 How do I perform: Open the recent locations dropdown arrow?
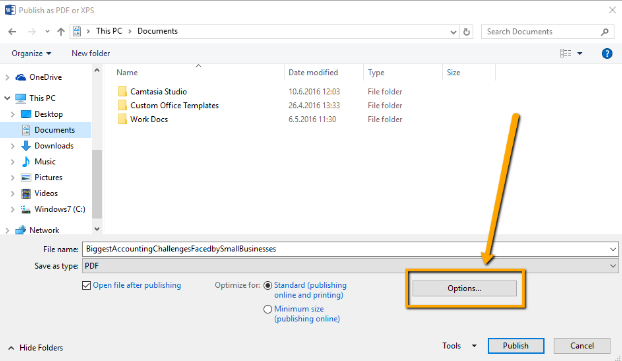(x=47, y=32)
